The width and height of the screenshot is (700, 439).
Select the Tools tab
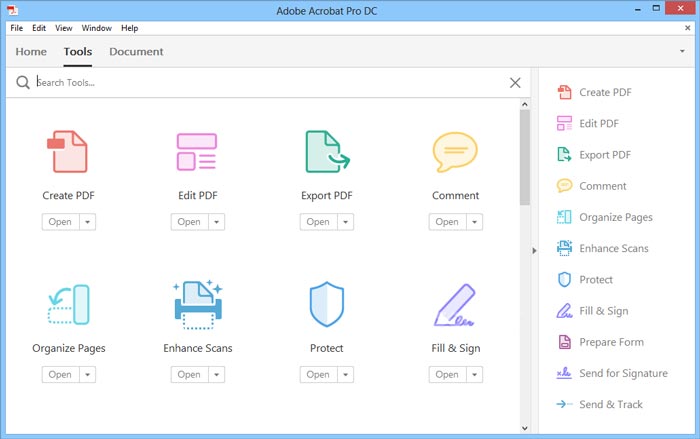pos(78,51)
